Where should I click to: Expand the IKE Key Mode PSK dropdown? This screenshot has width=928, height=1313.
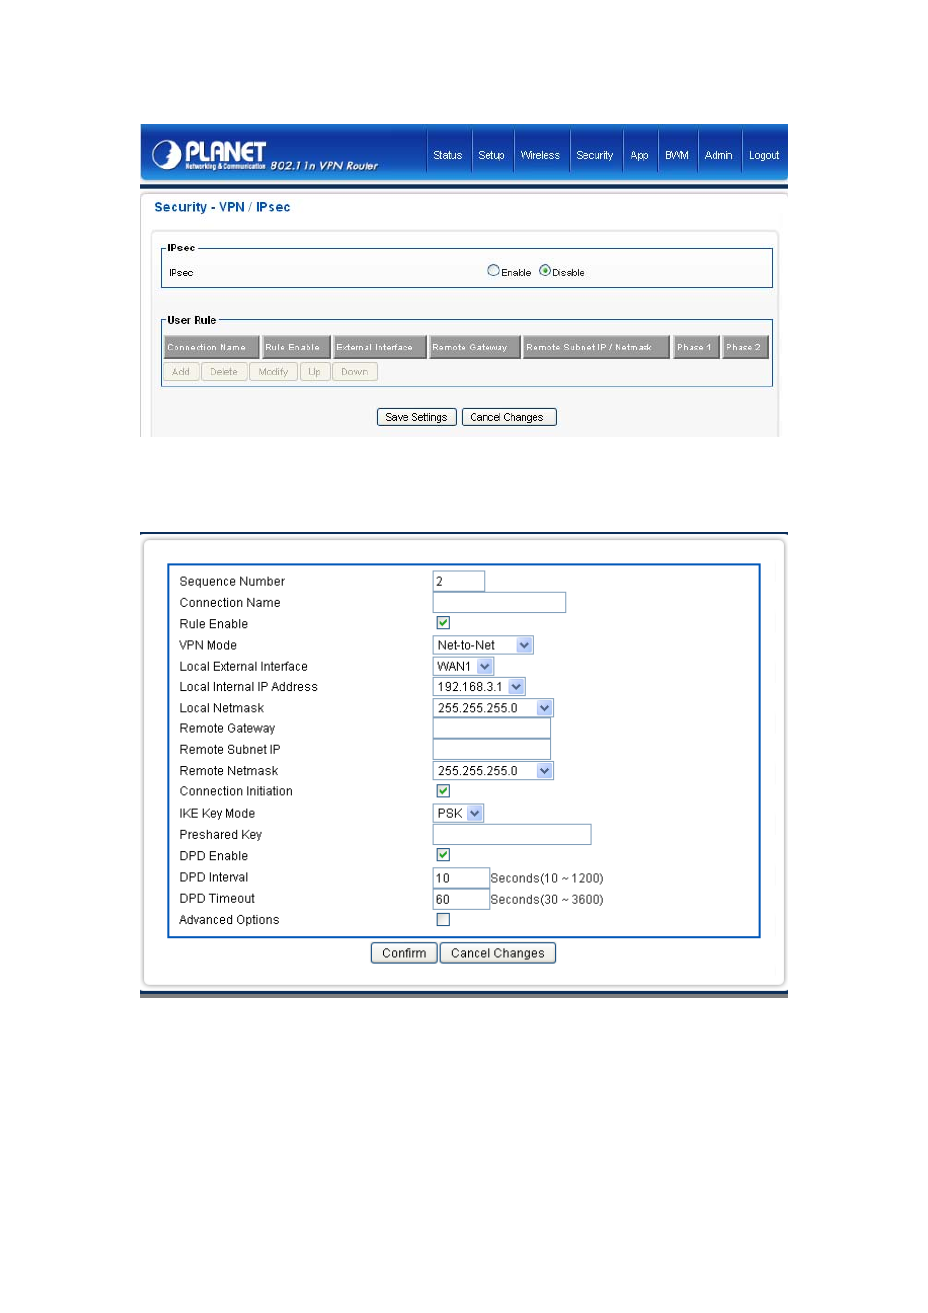[x=458, y=813]
